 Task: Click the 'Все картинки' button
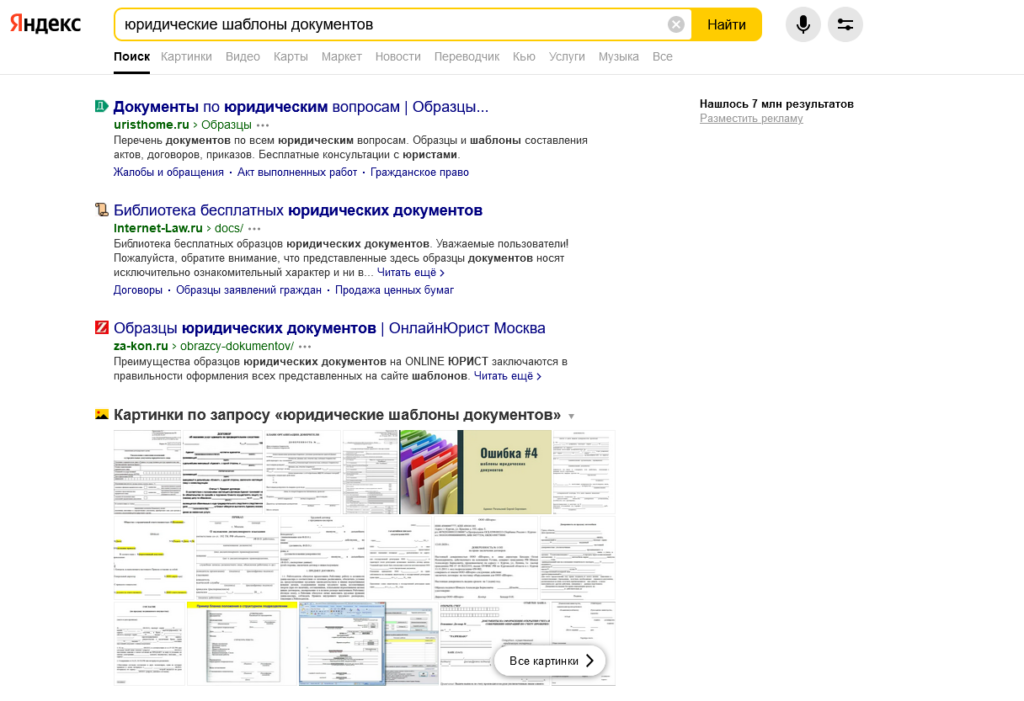(x=550, y=660)
